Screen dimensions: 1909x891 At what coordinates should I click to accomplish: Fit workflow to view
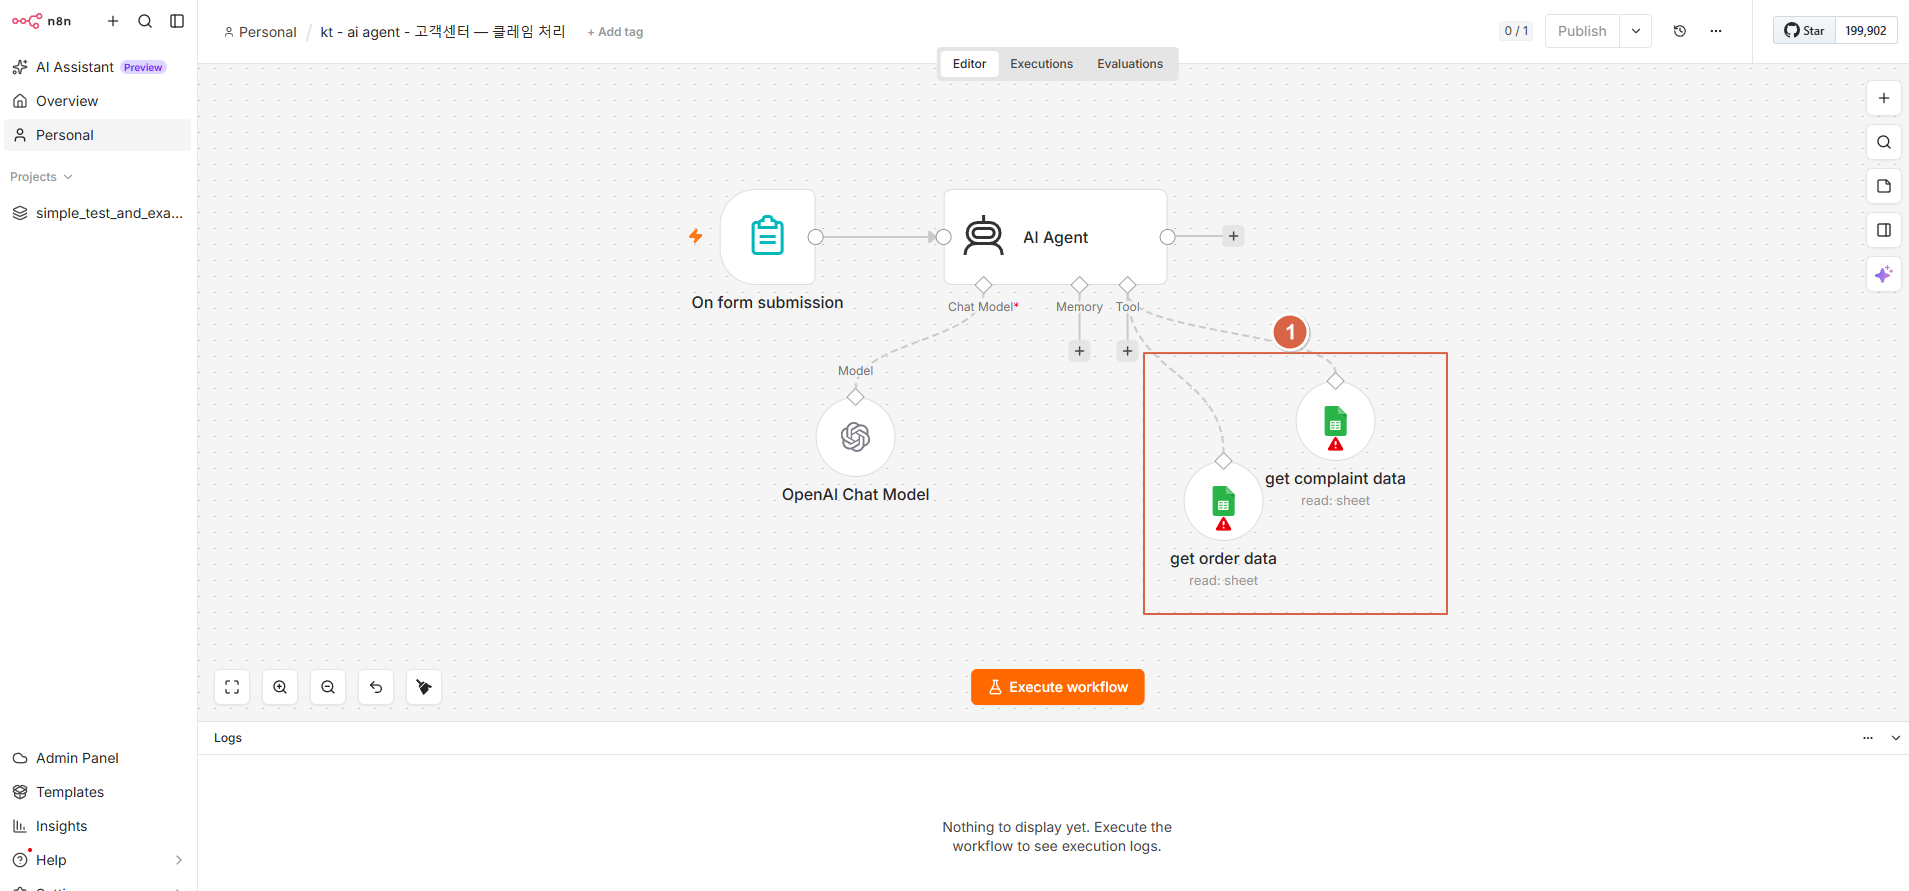pos(232,687)
